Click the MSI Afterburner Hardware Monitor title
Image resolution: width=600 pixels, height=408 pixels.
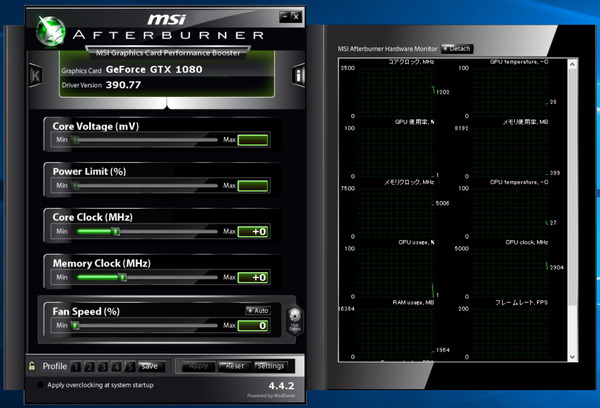click(x=387, y=49)
